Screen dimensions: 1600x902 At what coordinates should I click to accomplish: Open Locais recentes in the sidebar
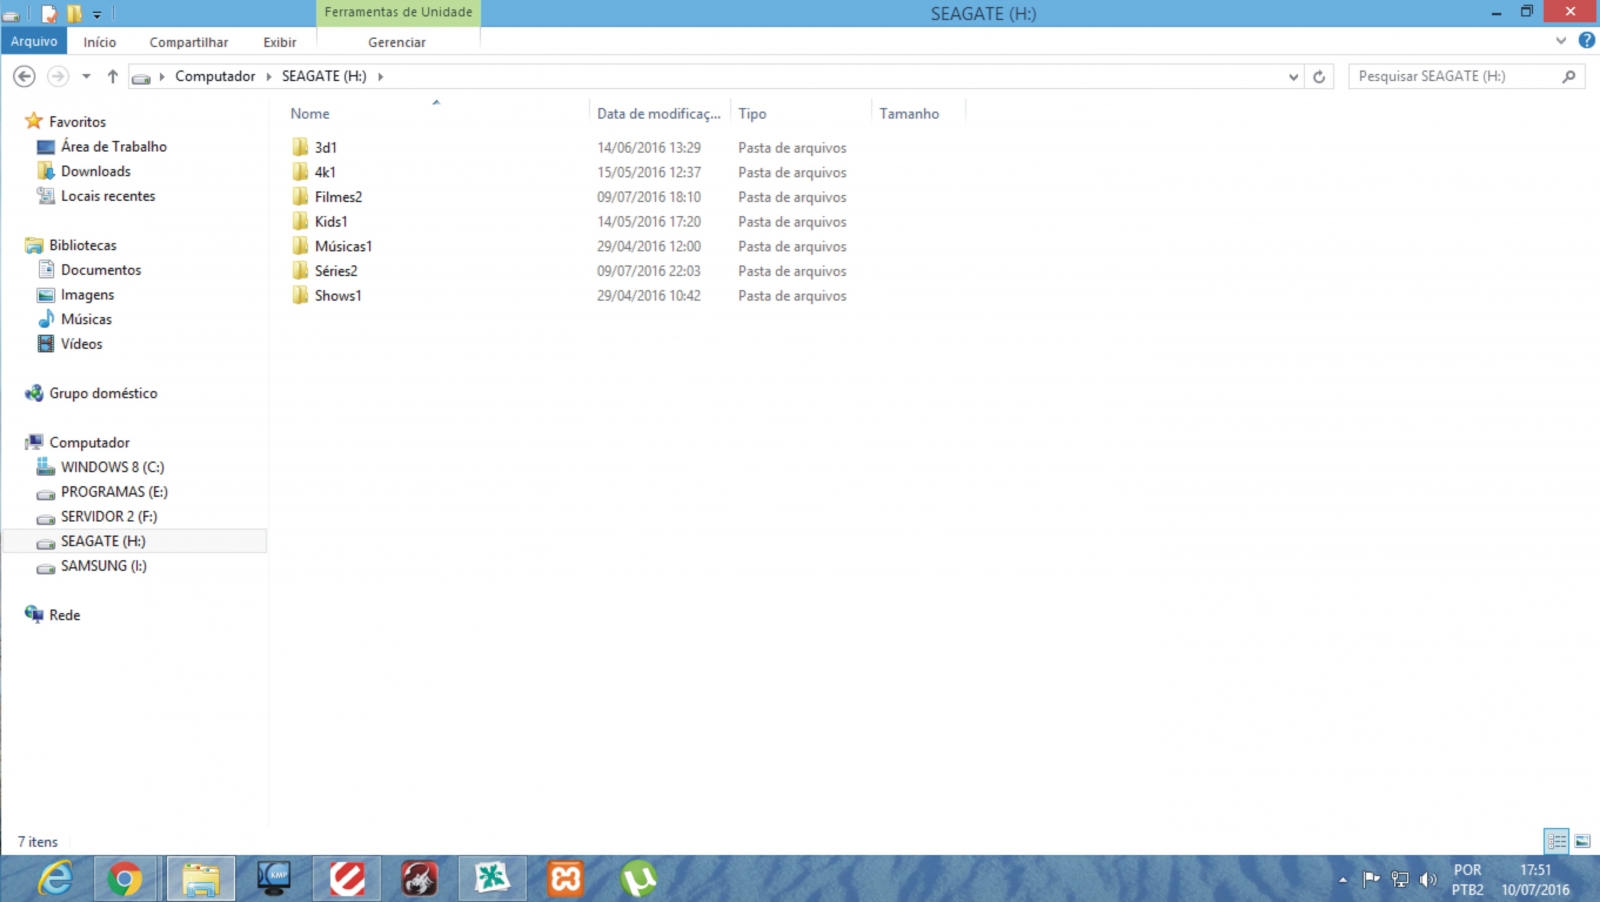[108, 196]
